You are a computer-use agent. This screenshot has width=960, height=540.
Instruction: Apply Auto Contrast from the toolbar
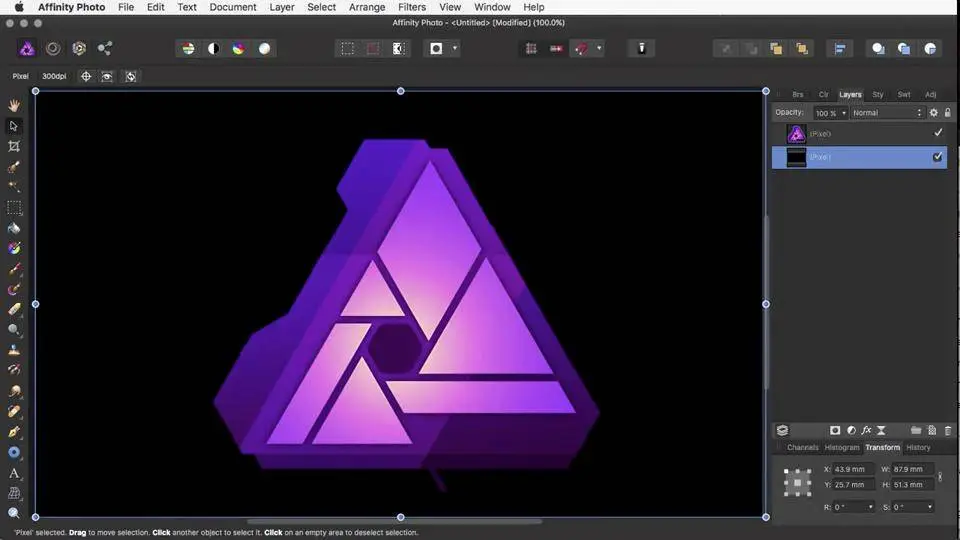click(x=214, y=48)
